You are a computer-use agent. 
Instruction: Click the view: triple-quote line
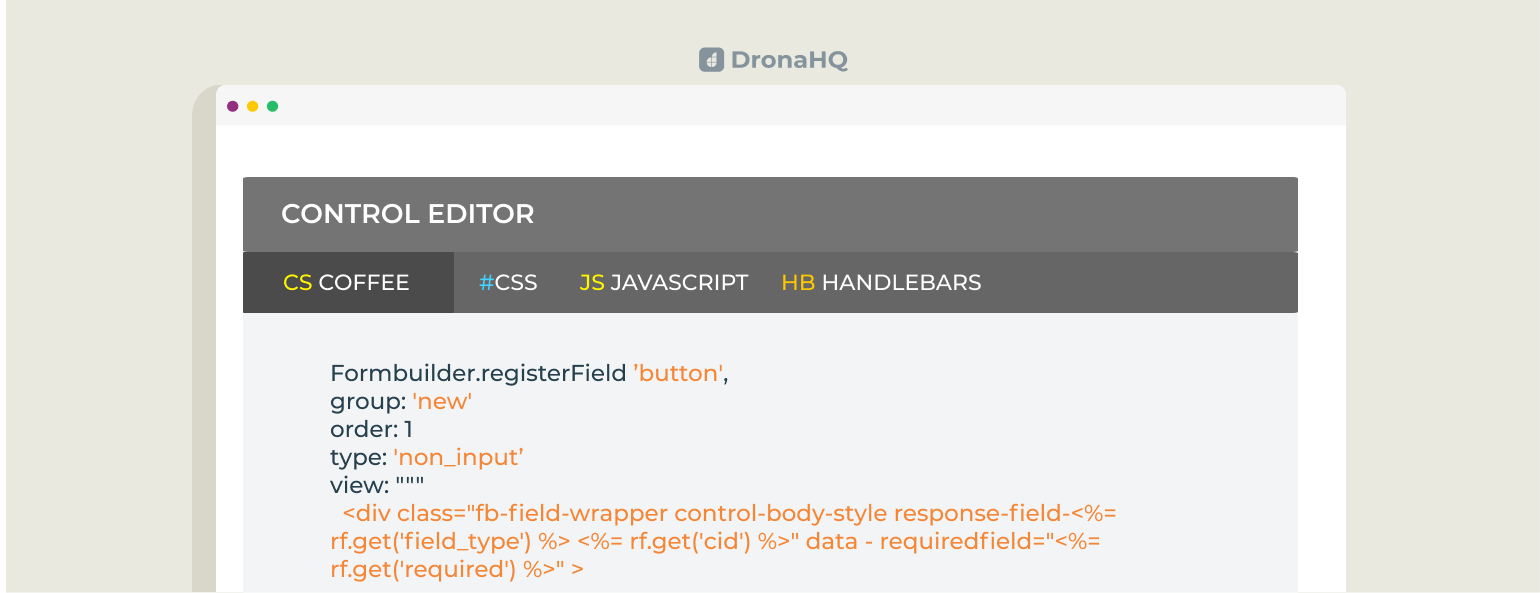(x=379, y=485)
